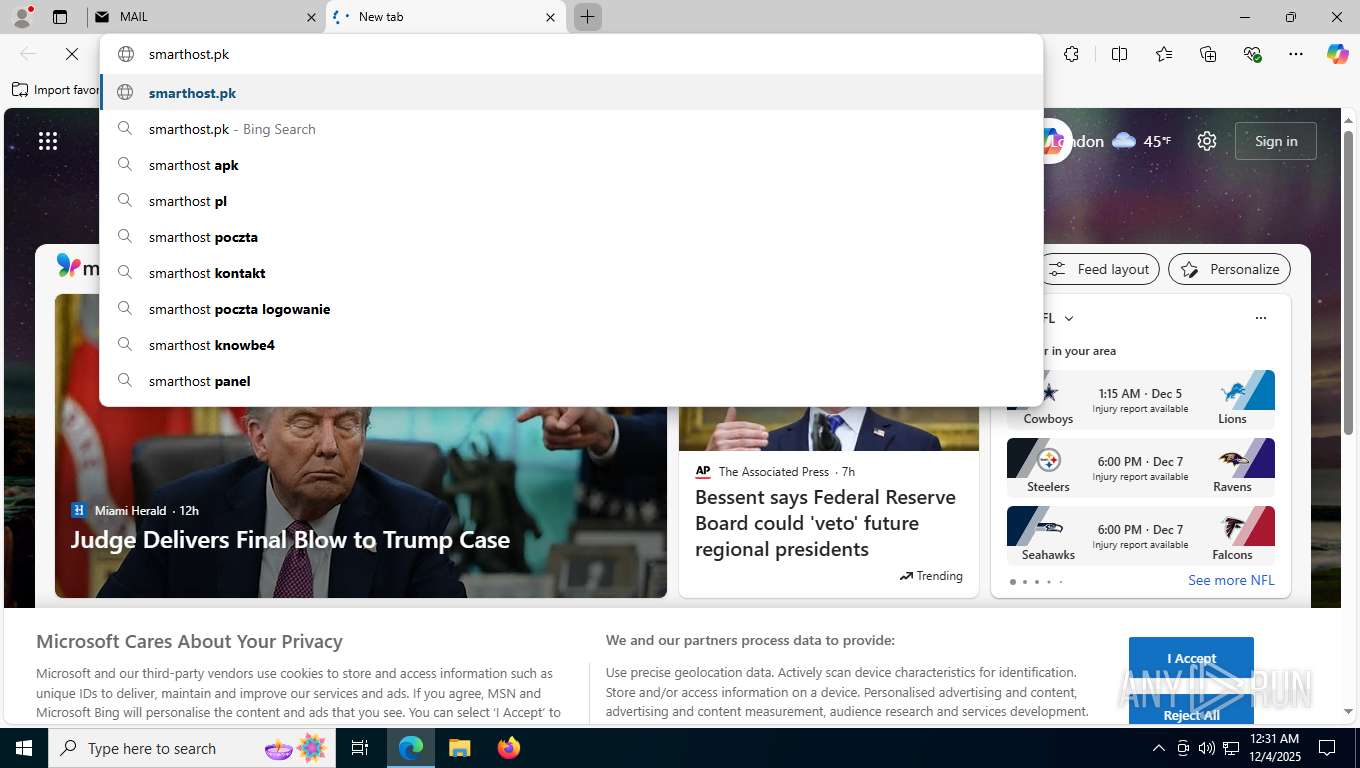Show hidden system tray icons
Screen dimensions: 1360x768
pyautogui.click(x=1158, y=748)
